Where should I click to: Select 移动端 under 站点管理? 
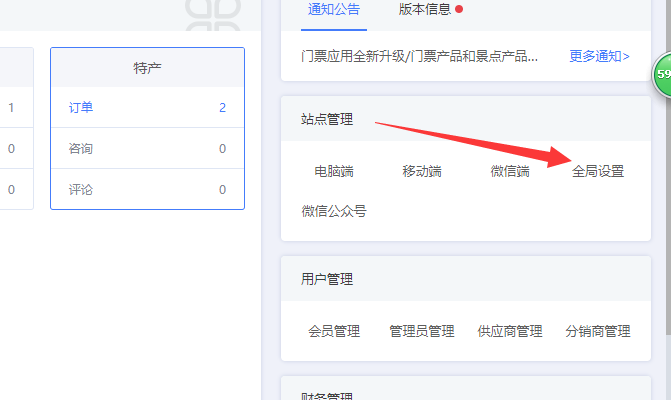(422, 171)
